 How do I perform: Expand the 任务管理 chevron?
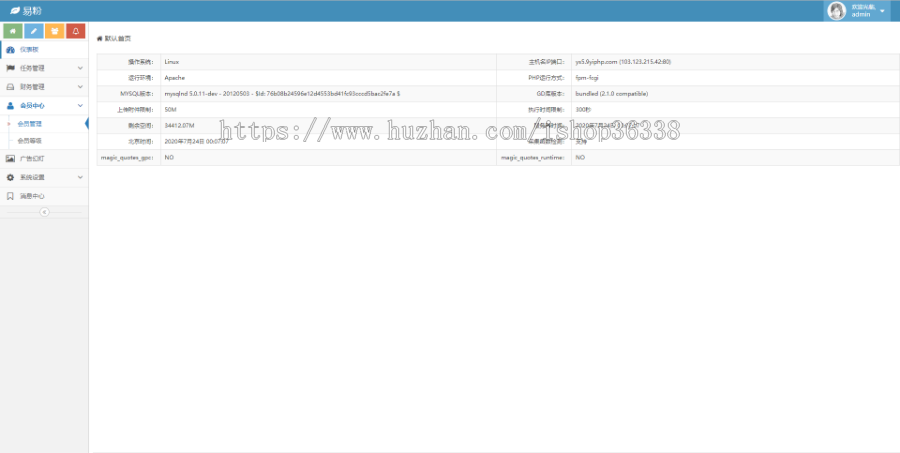click(x=80, y=68)
